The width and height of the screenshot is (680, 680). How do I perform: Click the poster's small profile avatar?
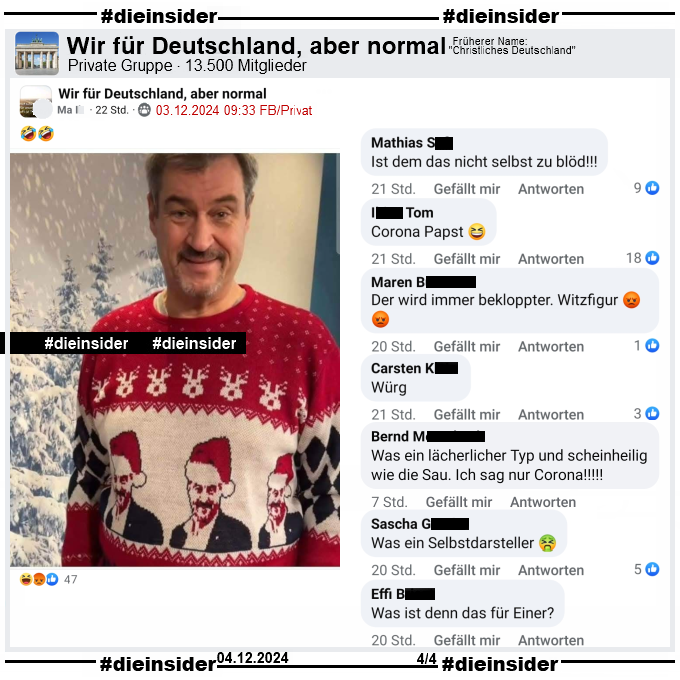point(42,108)
